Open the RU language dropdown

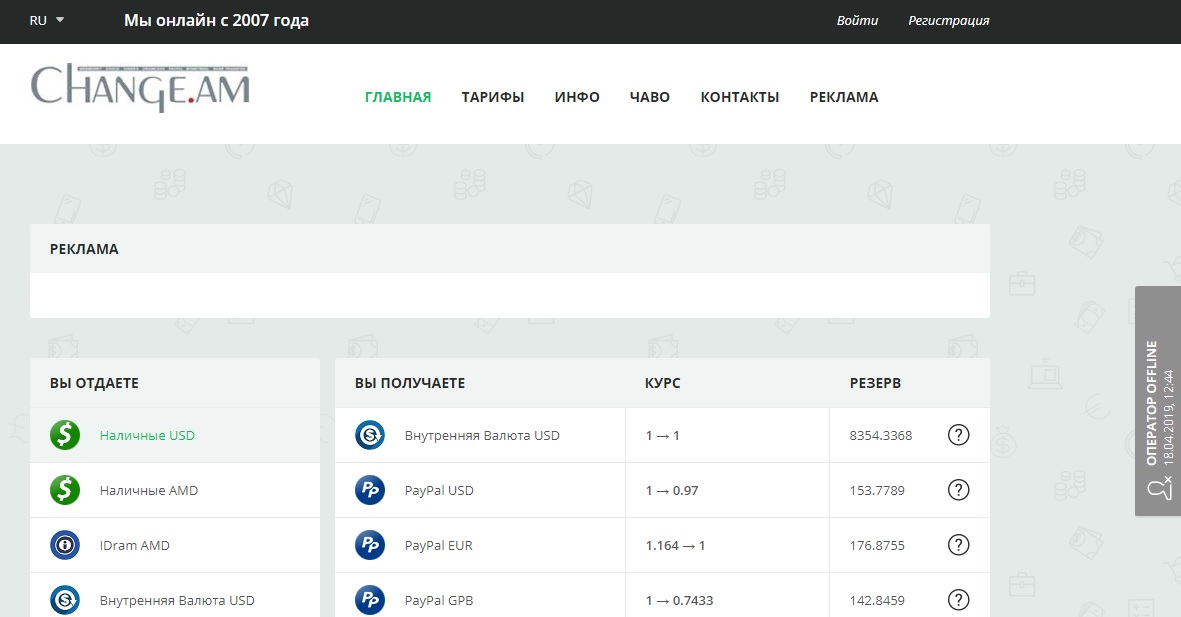tap(47, 20)
